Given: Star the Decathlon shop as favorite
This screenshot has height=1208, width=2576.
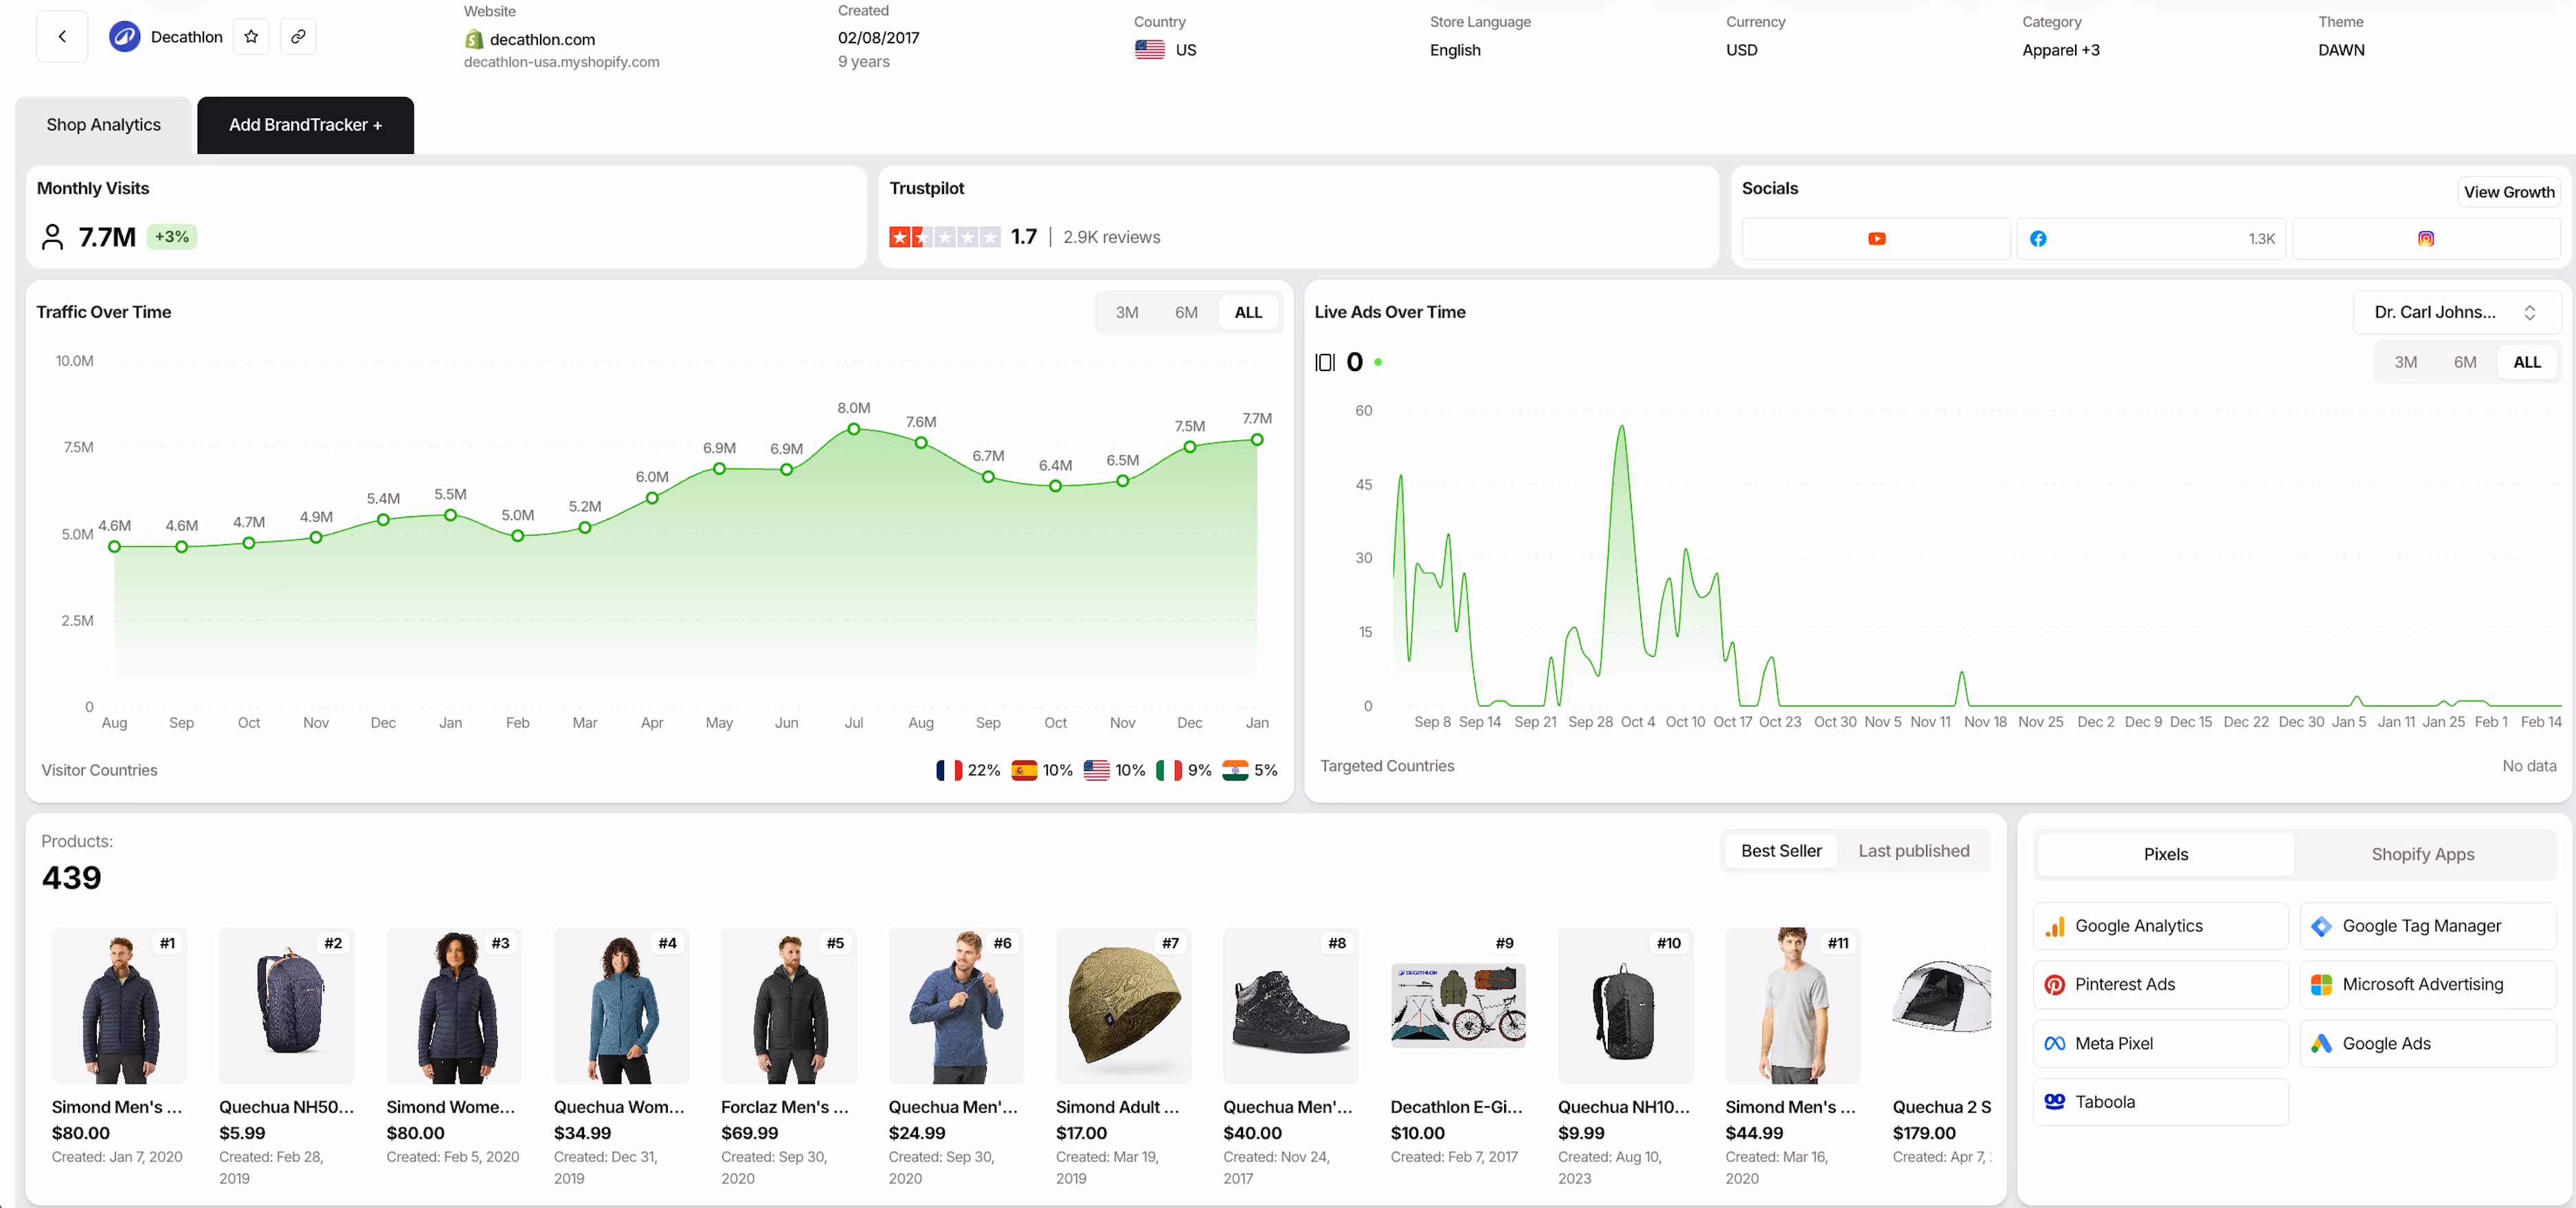Looking at the screenshot, I should pos(251,36).
